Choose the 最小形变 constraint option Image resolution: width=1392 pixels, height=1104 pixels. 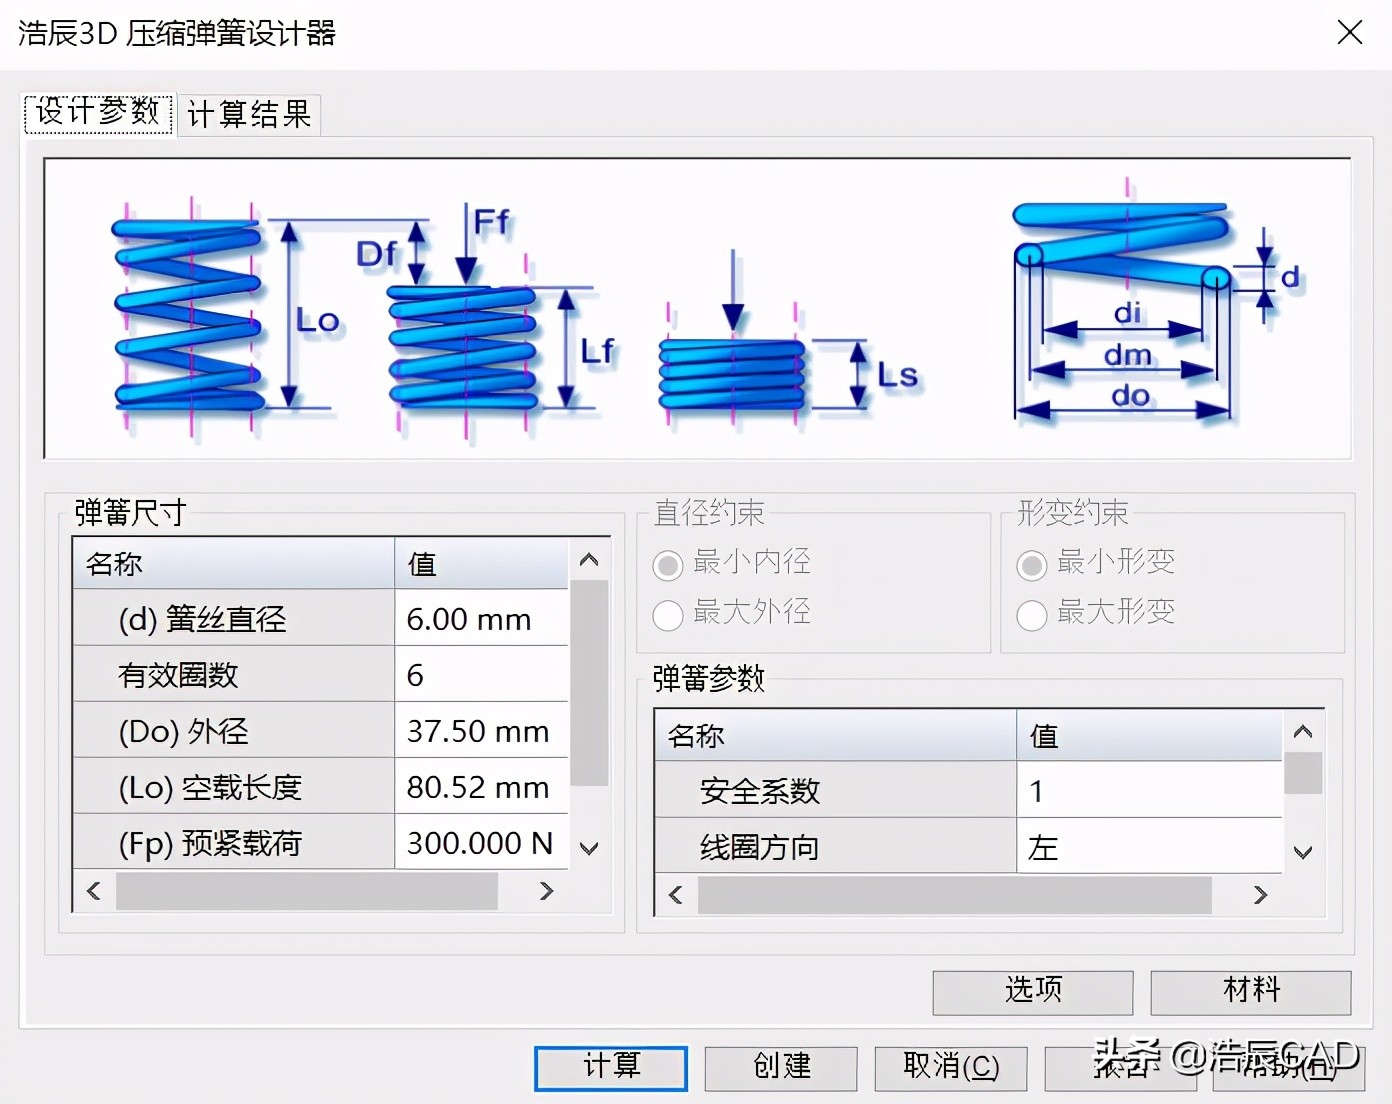1031,564
